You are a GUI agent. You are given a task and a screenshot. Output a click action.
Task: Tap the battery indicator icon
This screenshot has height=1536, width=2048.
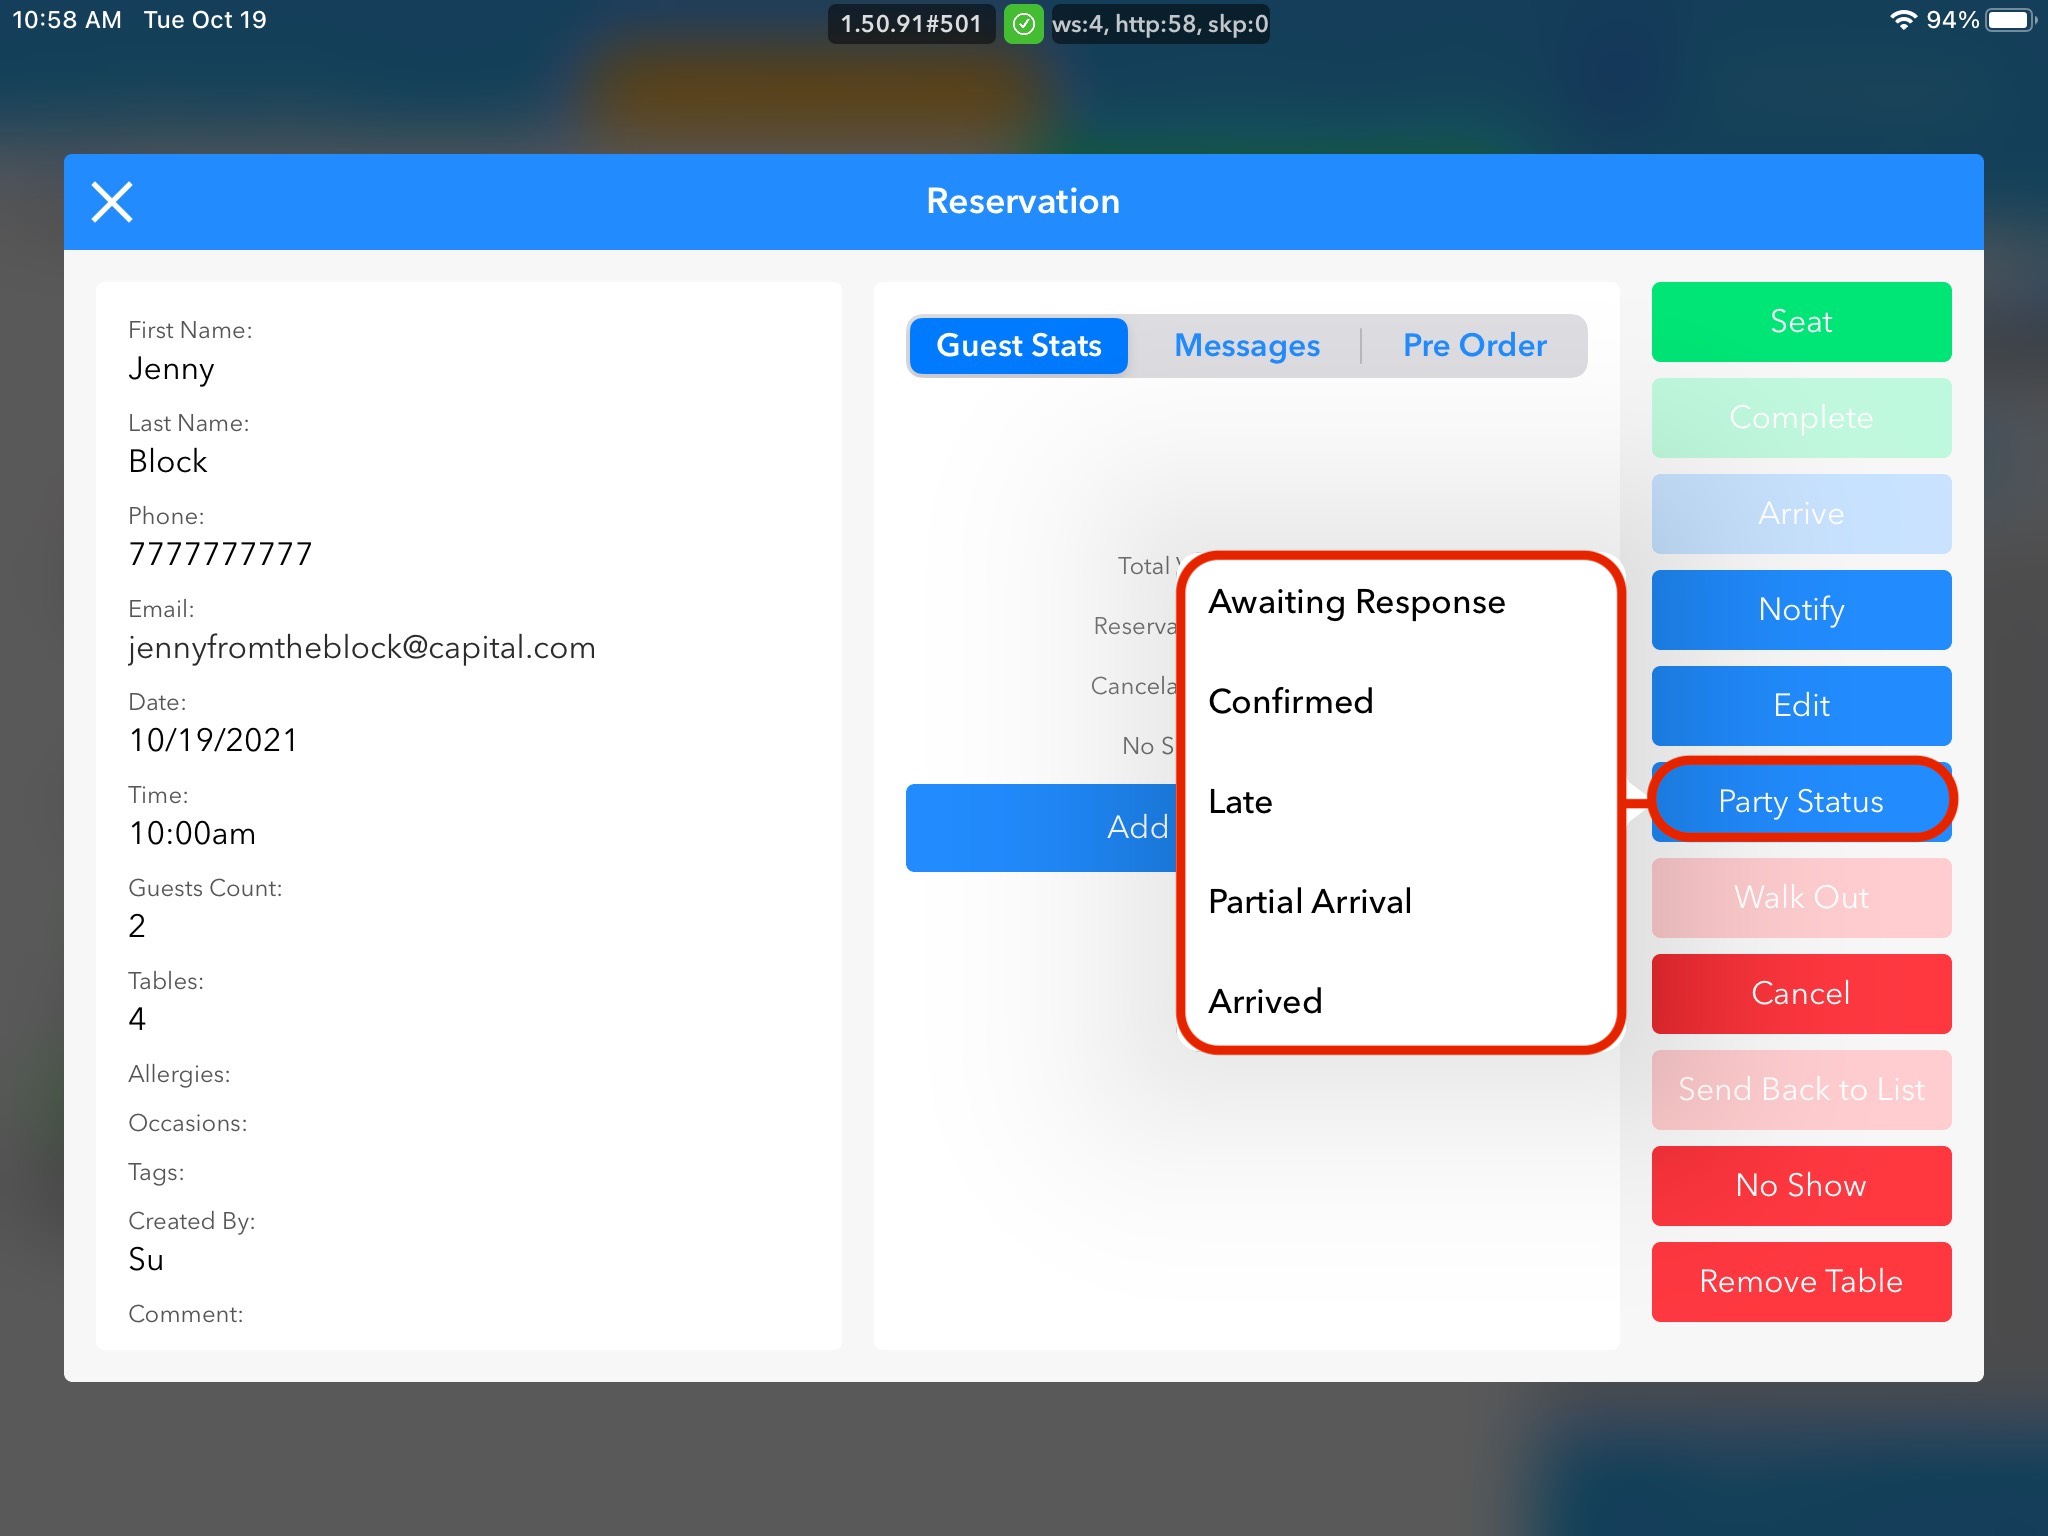2010,20
